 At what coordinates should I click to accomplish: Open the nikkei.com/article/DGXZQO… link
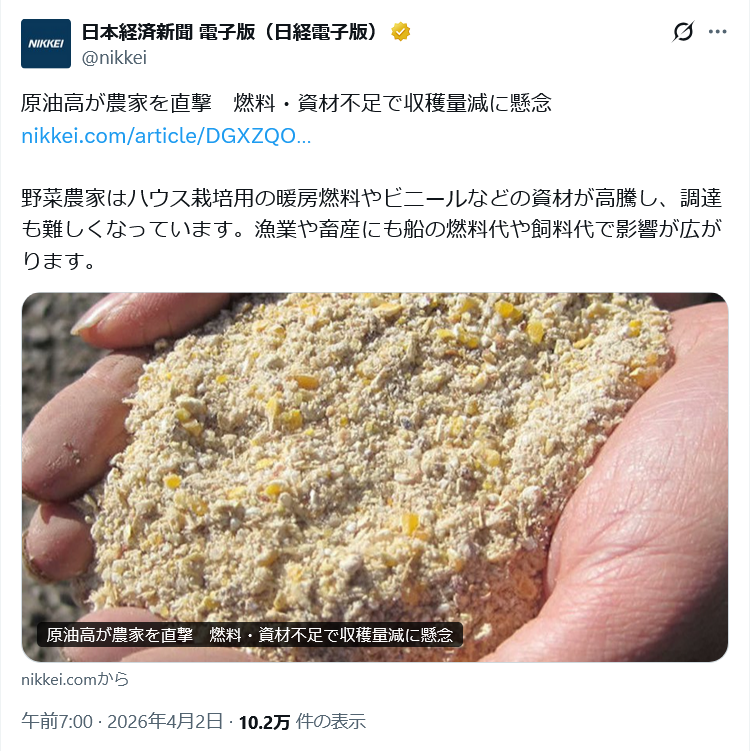tap(166, 136)
